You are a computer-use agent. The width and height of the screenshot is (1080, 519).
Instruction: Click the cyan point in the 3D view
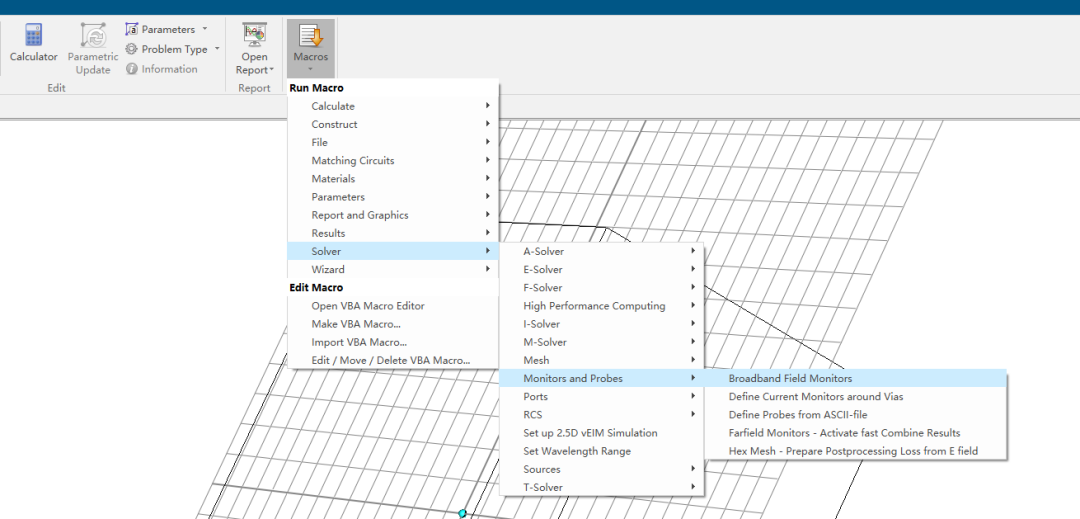462,513
